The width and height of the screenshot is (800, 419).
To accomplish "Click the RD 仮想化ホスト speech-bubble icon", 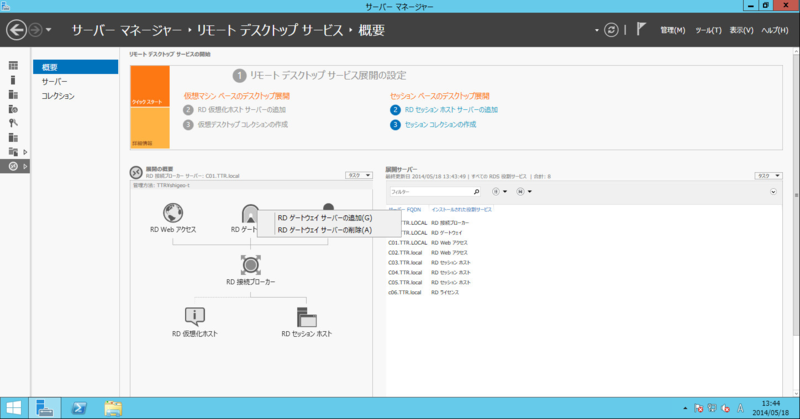I will (194, 316).
